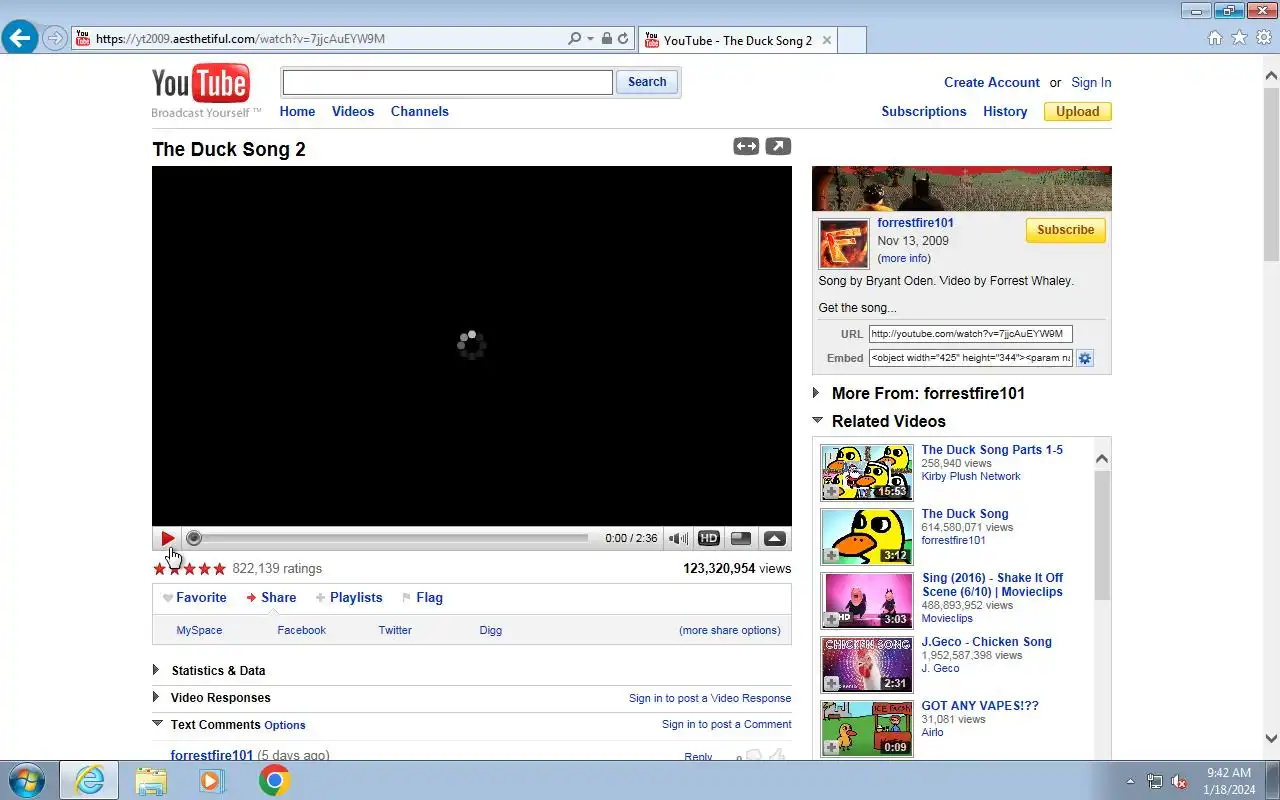Screen dimensions: 1280x800
Task: Share the video on Digg
Action: [490, 630]
